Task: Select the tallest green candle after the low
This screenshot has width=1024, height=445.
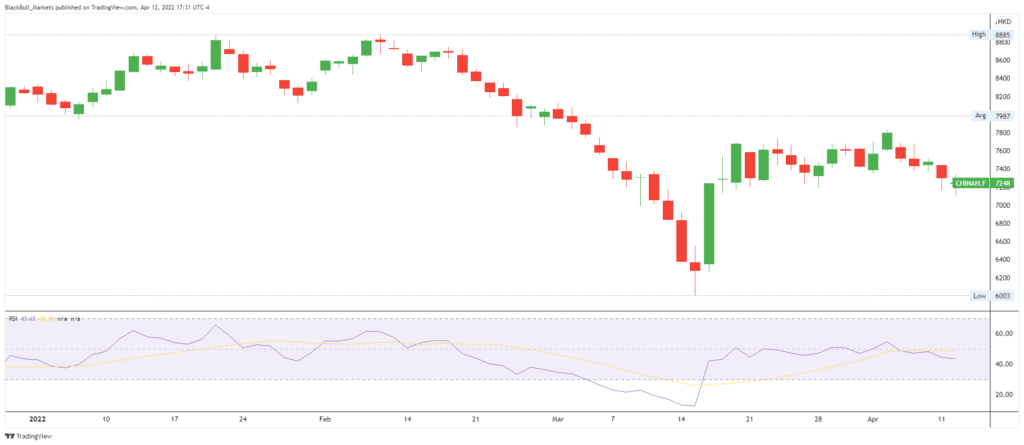Action: pyautogui.click(x=709, y=223)
